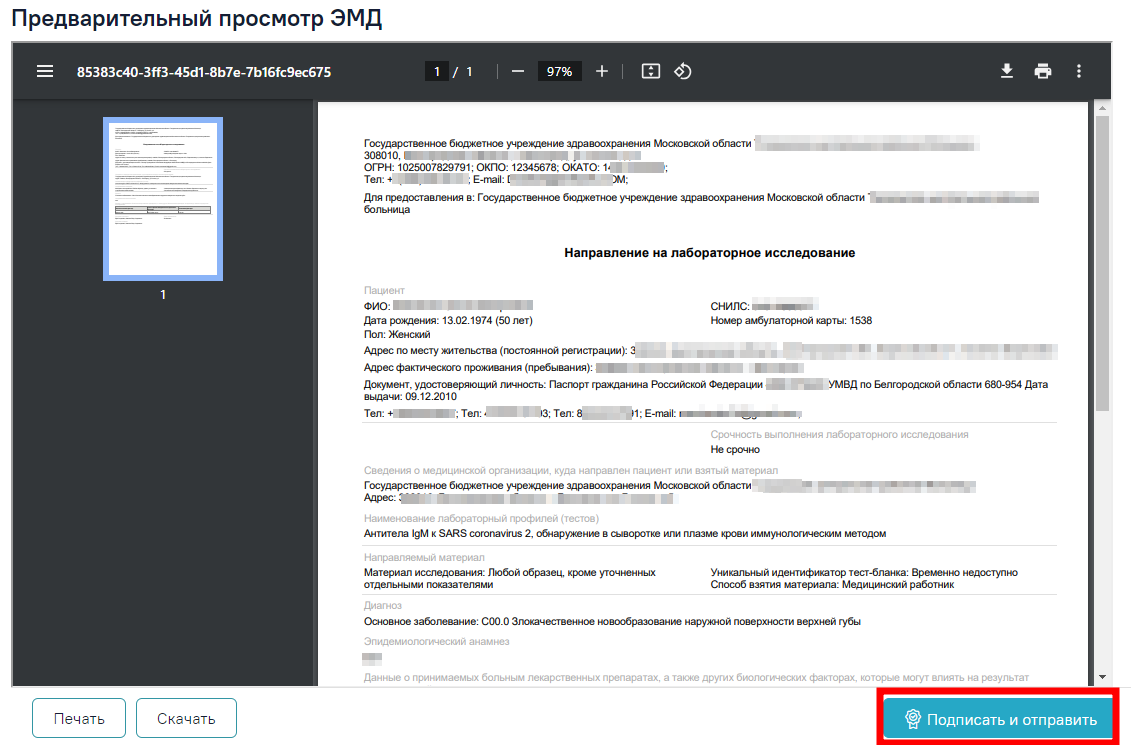The image size is (1131, 745).
Task: Click Способ взятия материала: Медицинский работник
Action: [832, 585]
